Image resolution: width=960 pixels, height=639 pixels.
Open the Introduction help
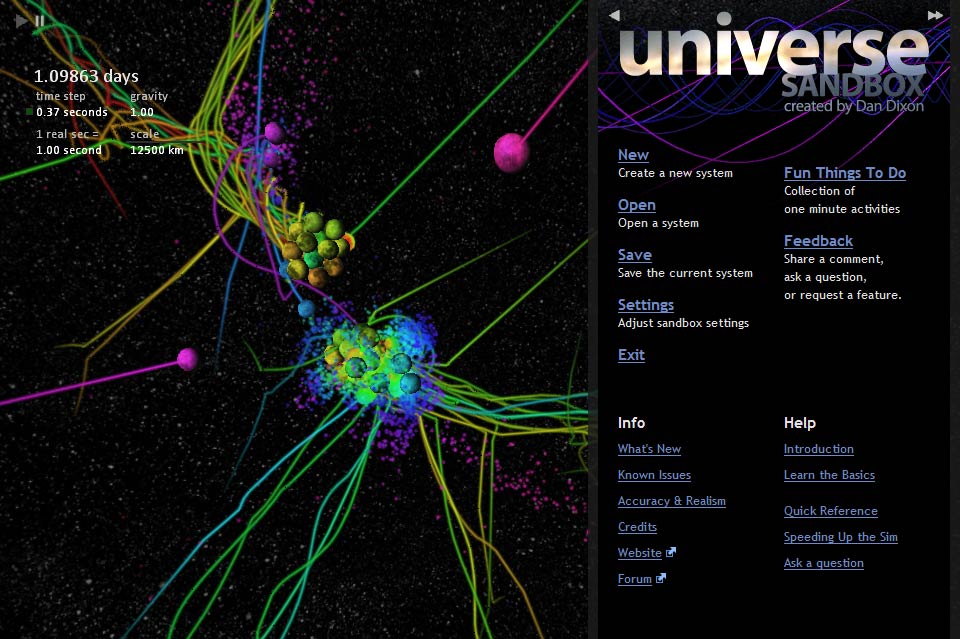click(x=819, y=449)
